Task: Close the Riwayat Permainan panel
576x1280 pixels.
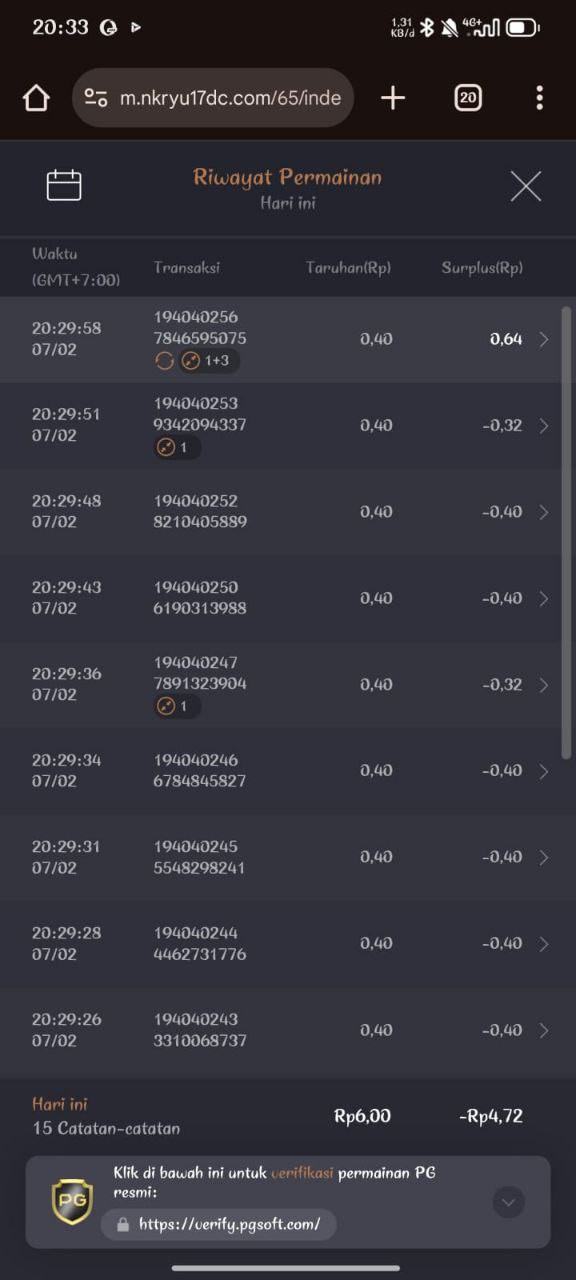Action: (526, 186)
